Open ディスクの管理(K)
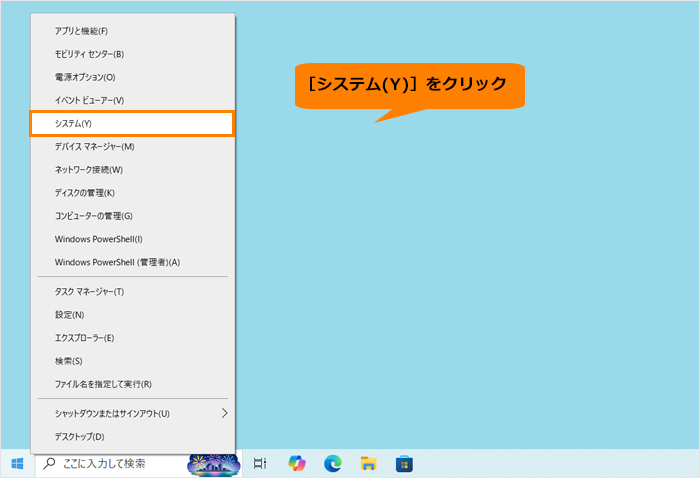Image resolution: width=700 pixels, height=478 pixels. tap(133, 193)
